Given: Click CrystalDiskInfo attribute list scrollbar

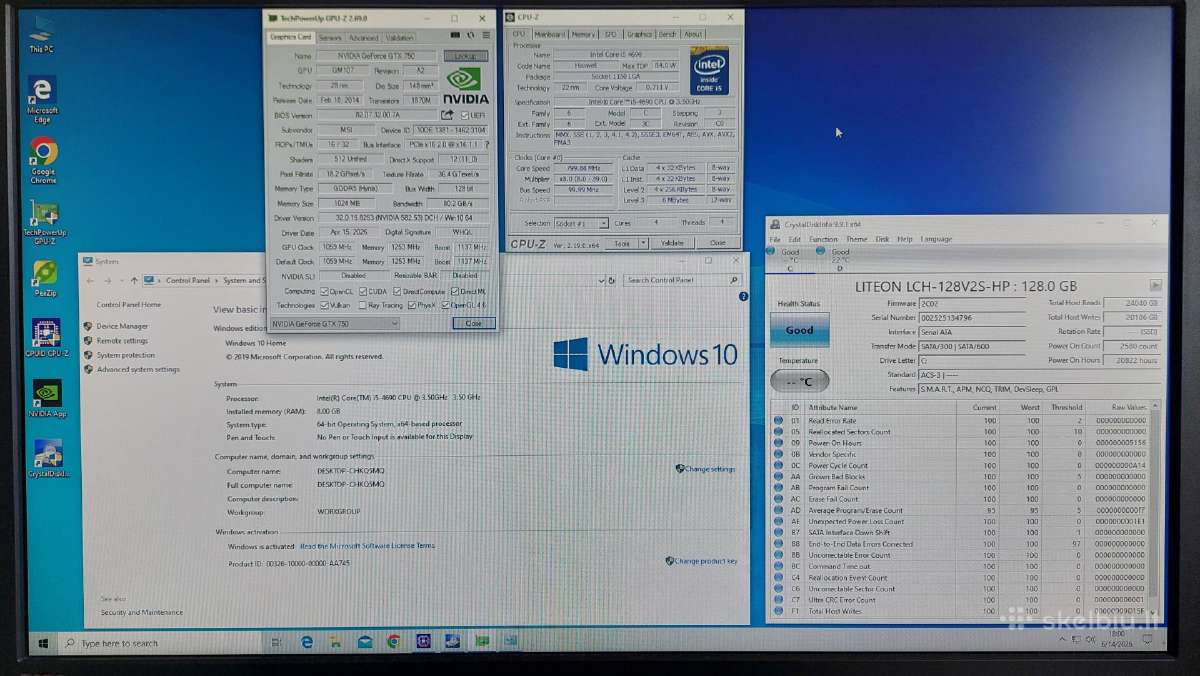Looking at the screenshot, I should [1156, 509].
